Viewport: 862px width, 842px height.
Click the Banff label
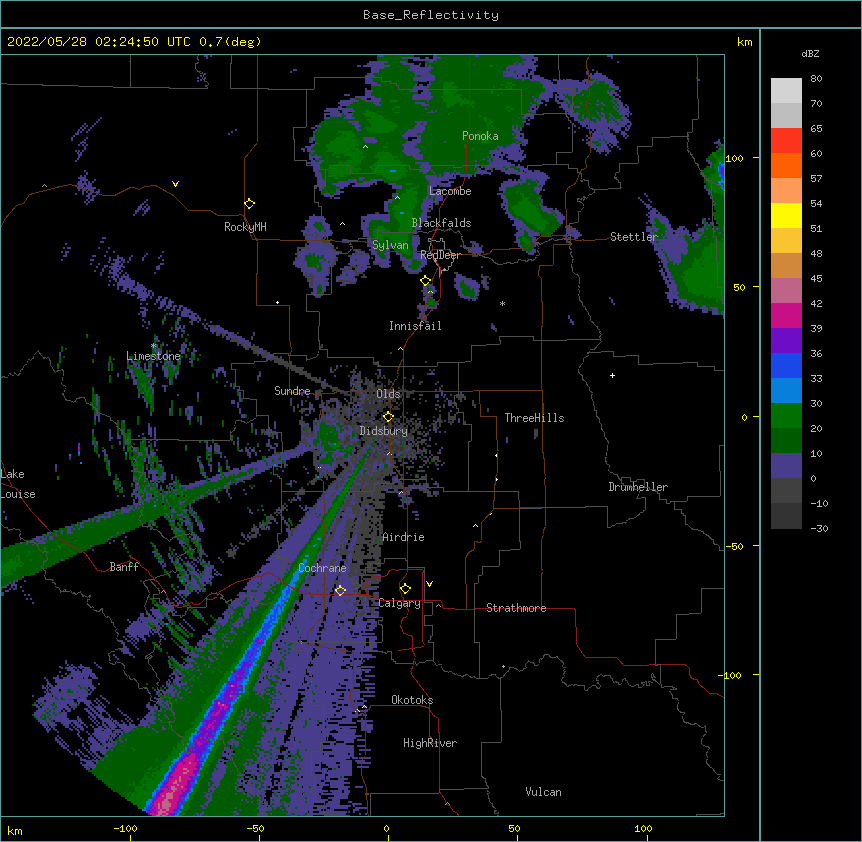[x=124, y=567]
